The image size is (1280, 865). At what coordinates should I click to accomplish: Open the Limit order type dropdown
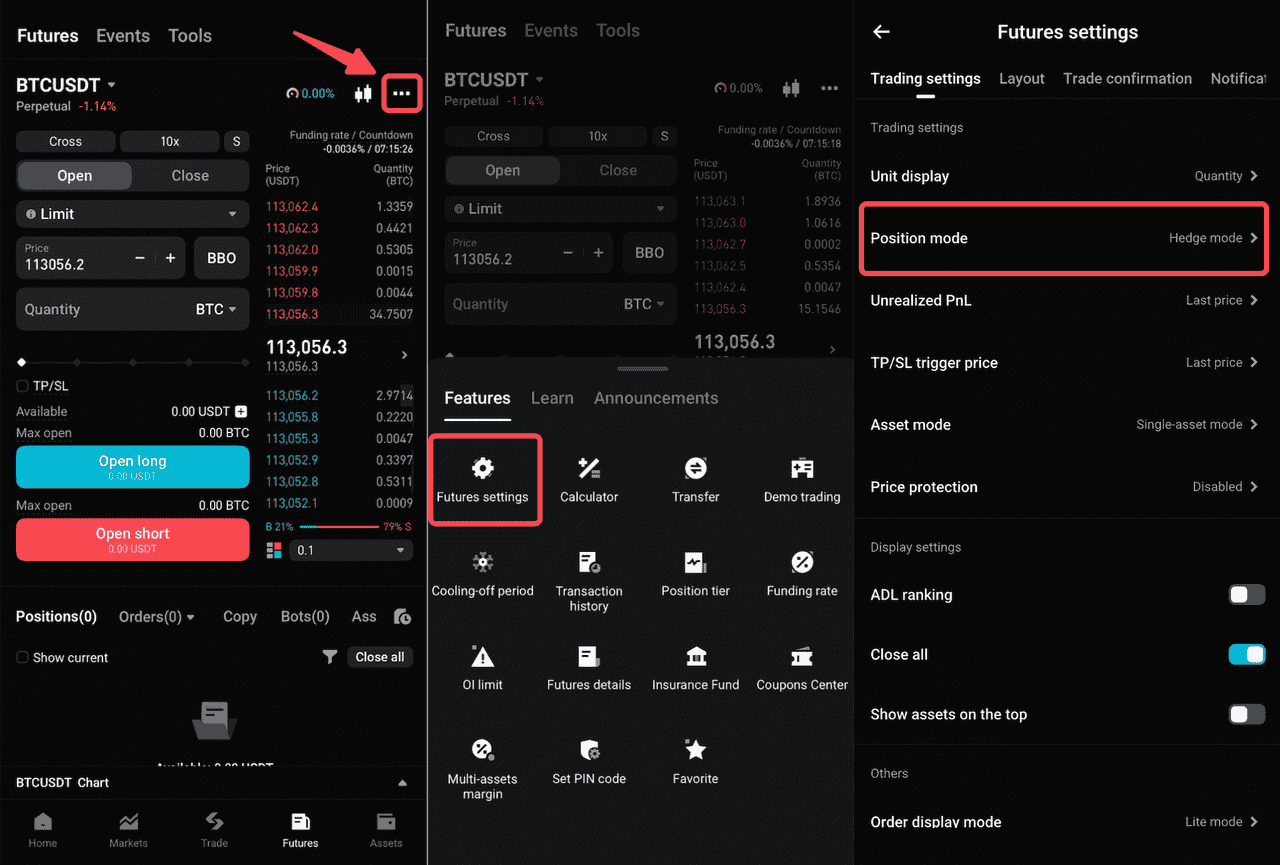coord(132,214)
